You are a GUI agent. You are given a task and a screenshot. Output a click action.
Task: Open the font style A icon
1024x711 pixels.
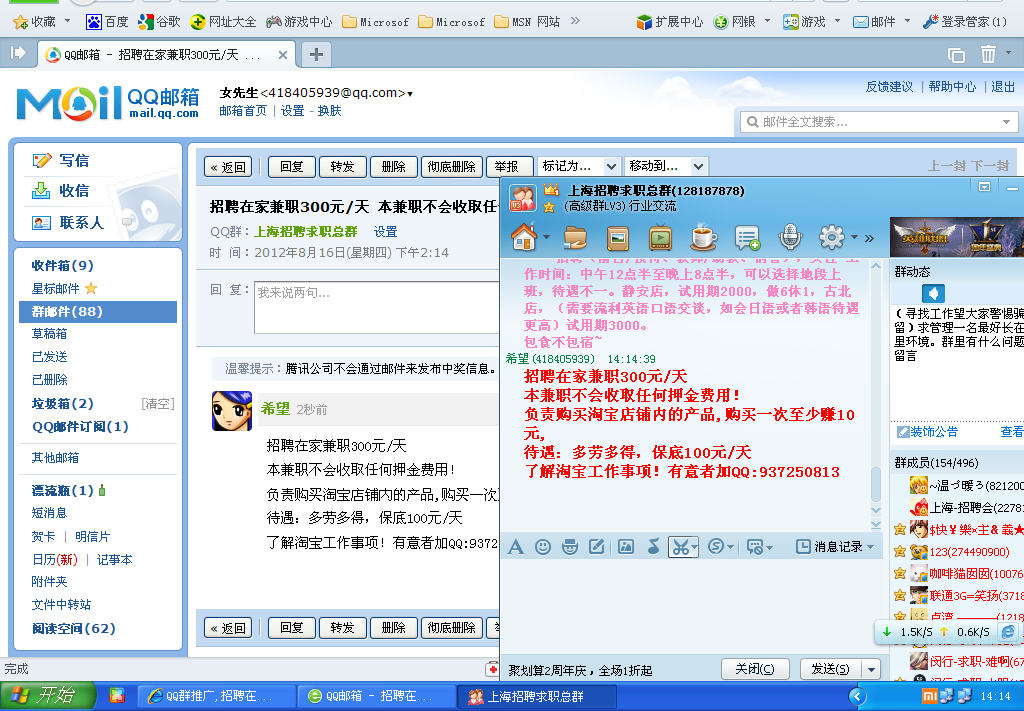pyautogui.click(x=515, y=547)
